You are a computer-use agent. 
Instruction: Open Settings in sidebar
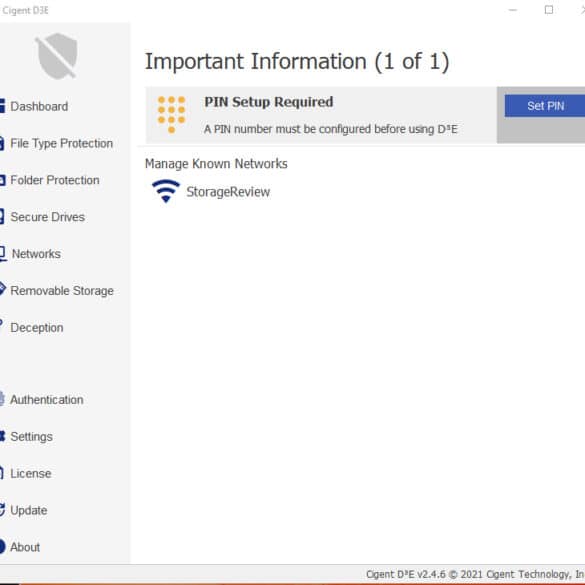31,437
